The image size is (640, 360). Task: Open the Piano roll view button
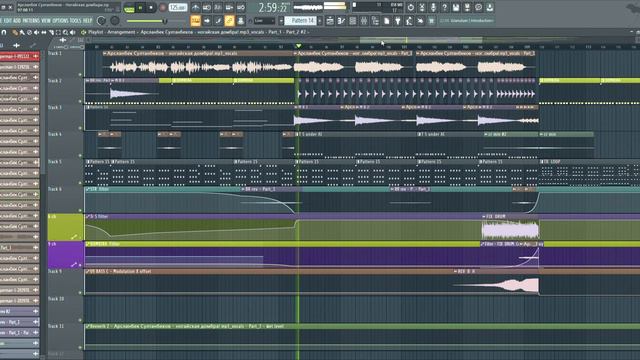pos(341,20)
